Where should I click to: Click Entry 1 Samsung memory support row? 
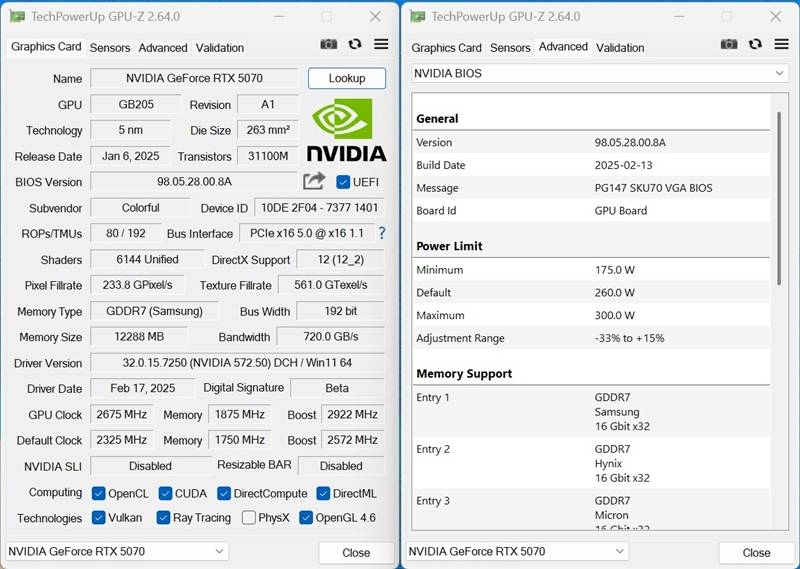[592, 411]
